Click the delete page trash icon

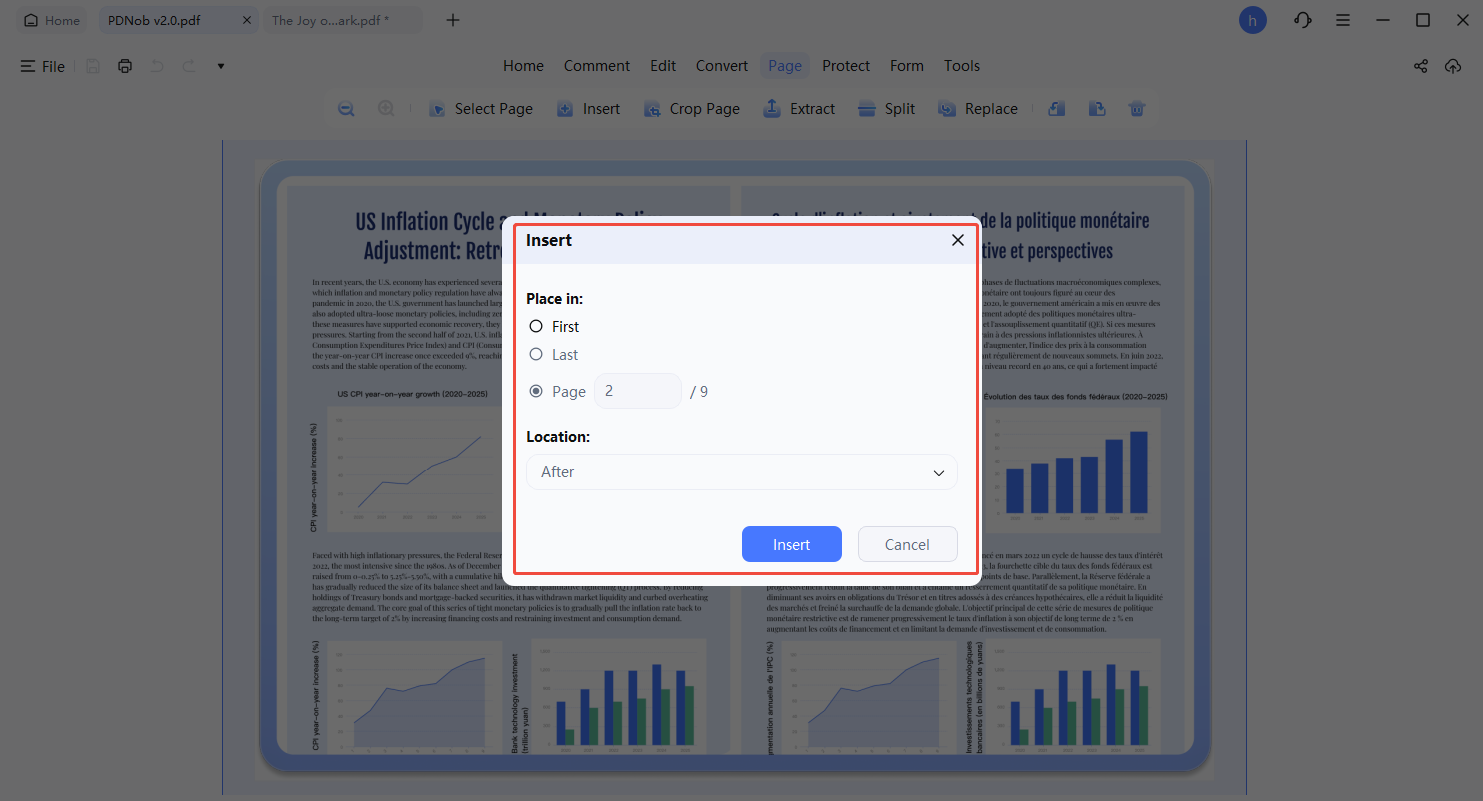click(1136, 109)
